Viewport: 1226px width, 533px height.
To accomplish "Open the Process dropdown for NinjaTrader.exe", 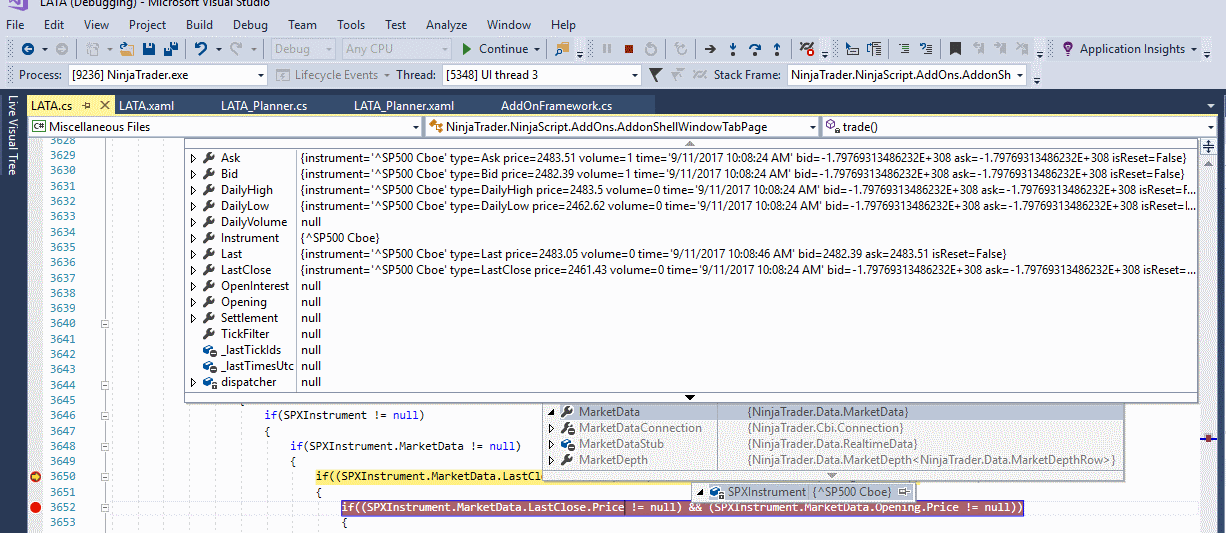I will [x=261, y=75].
